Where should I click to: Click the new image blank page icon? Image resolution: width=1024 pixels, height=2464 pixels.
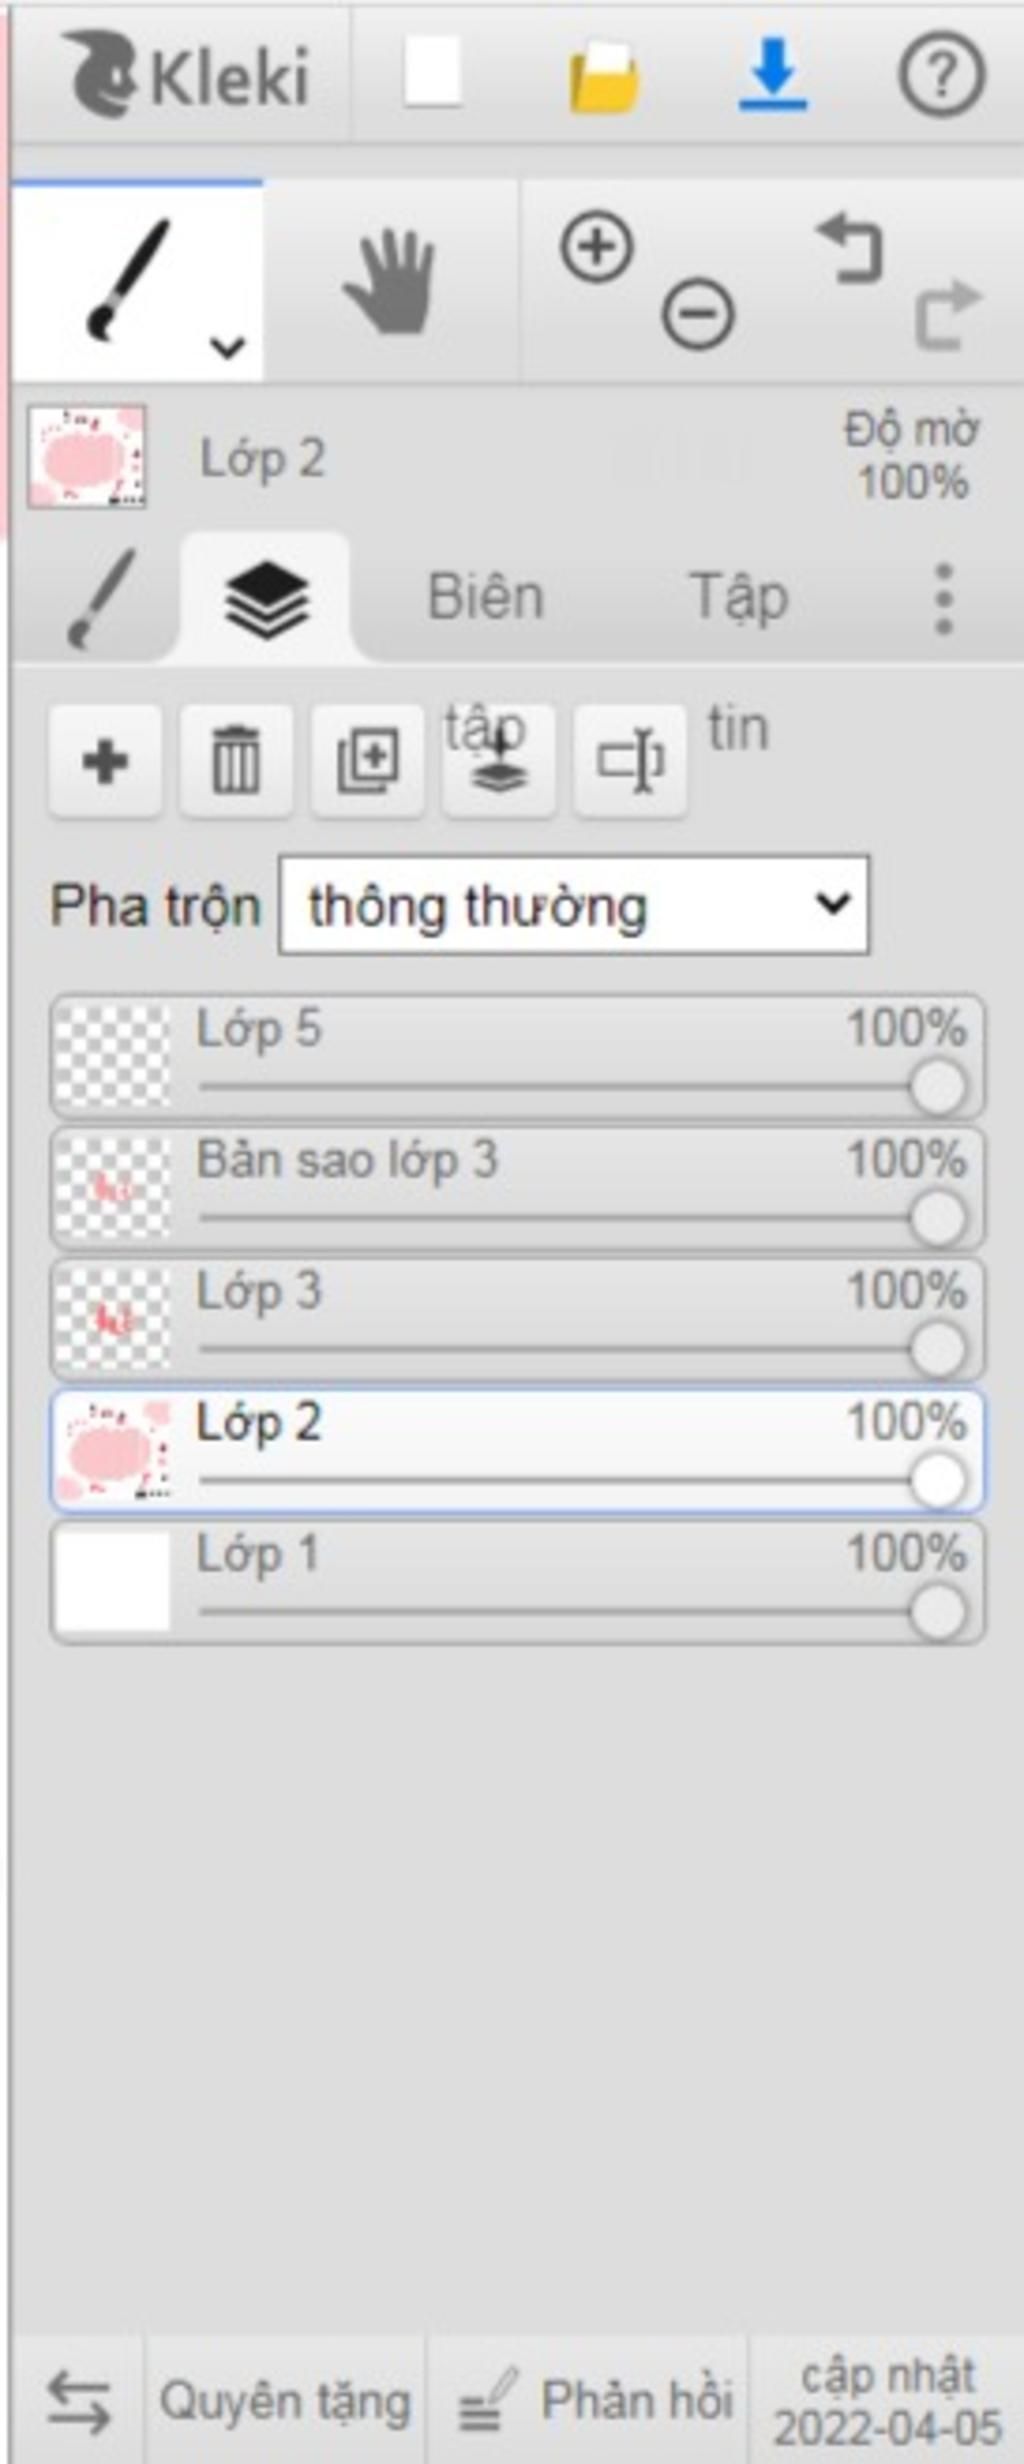433,72
